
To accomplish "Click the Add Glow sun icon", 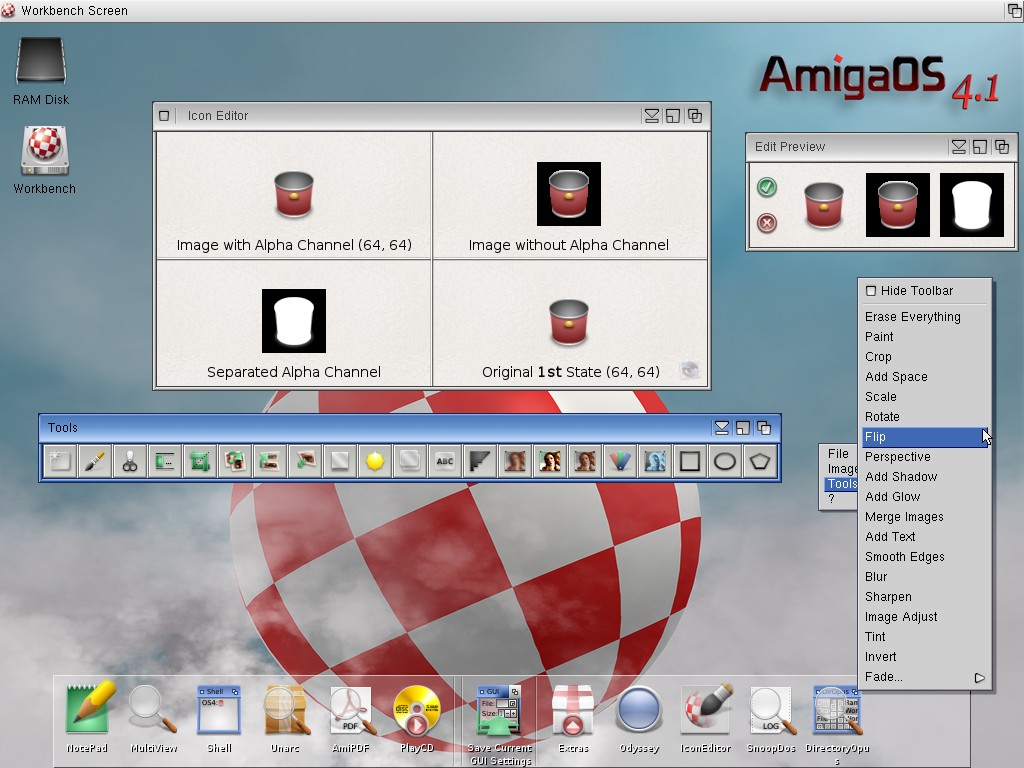I will click(375, 462).
